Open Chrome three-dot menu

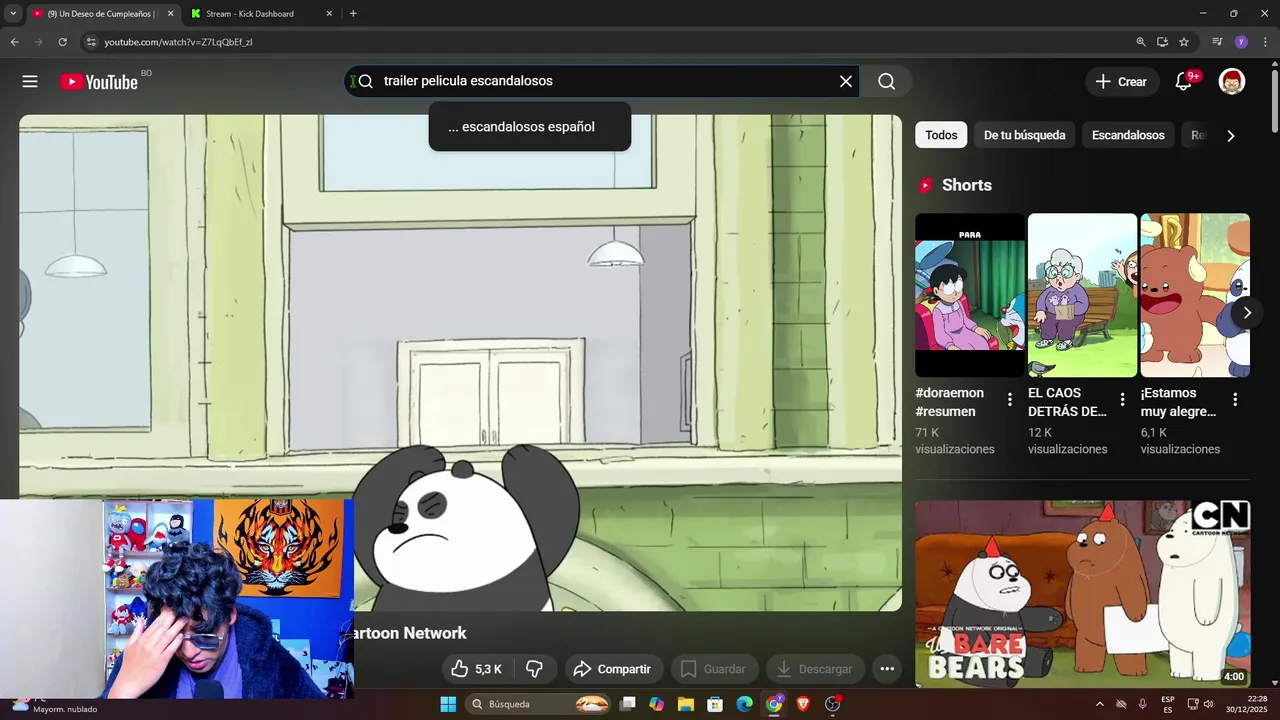1265,42
